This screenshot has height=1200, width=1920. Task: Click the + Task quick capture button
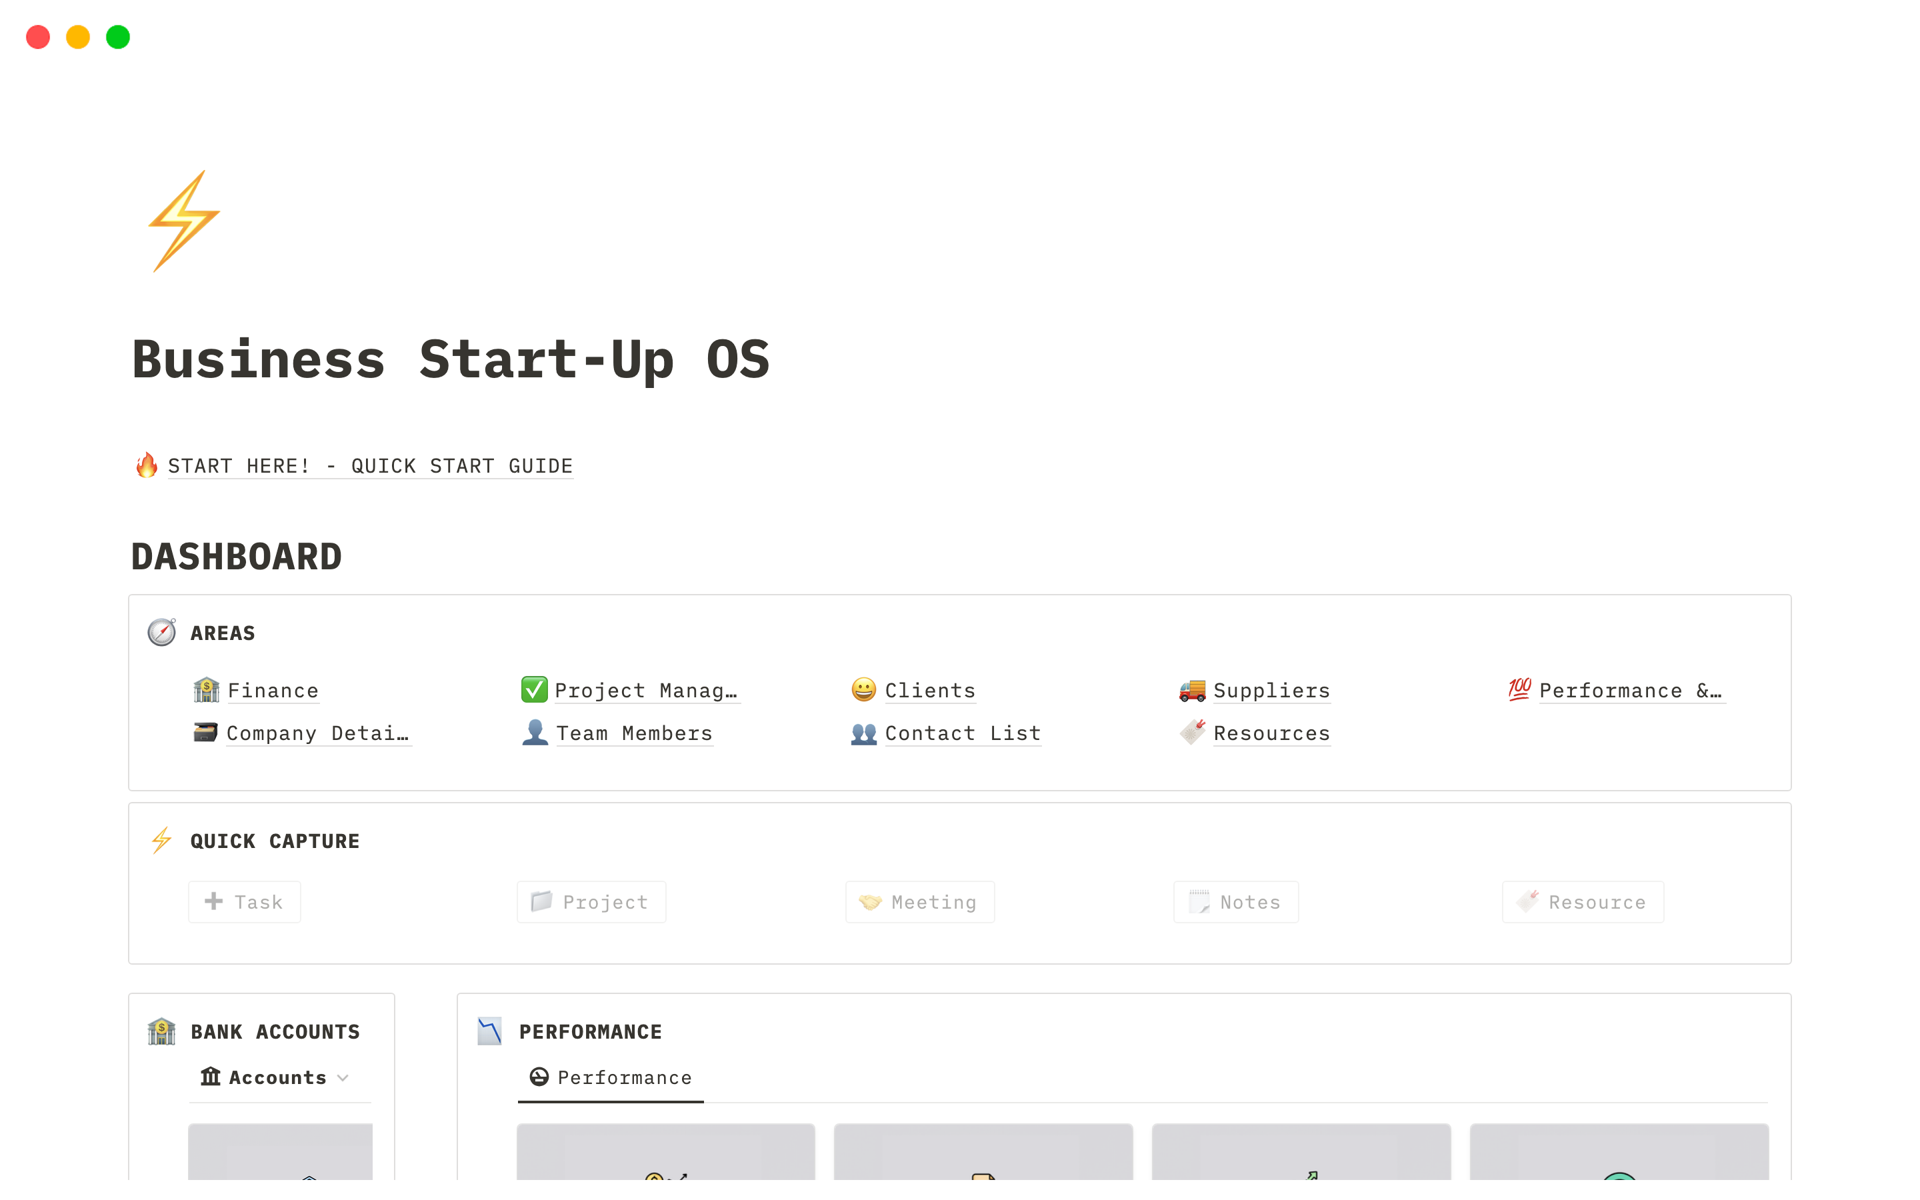[x=243, y=901]
